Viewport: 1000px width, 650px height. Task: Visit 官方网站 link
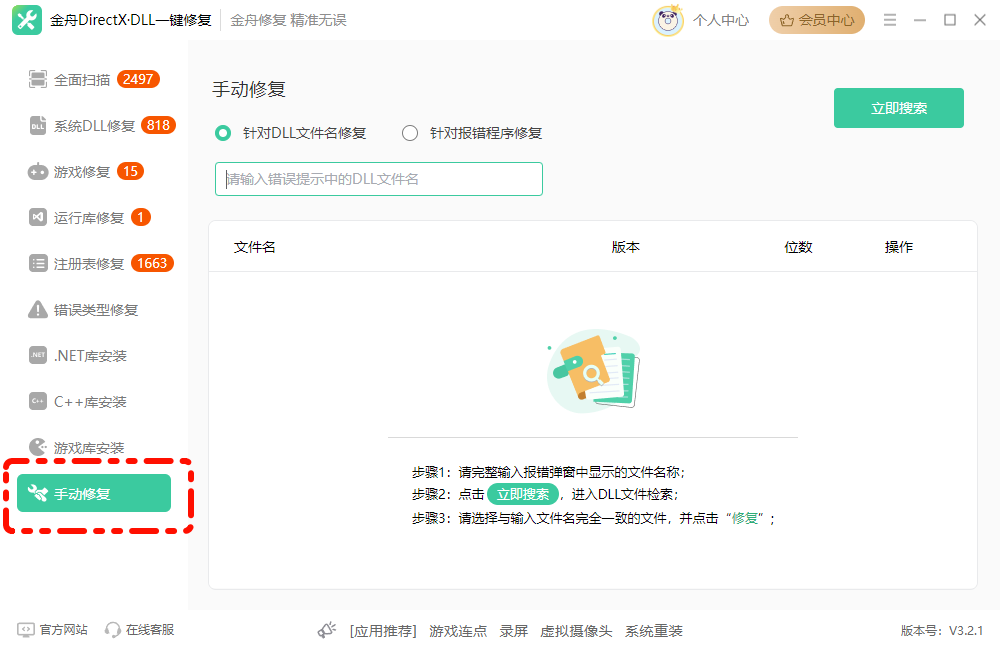coord(63,630)
